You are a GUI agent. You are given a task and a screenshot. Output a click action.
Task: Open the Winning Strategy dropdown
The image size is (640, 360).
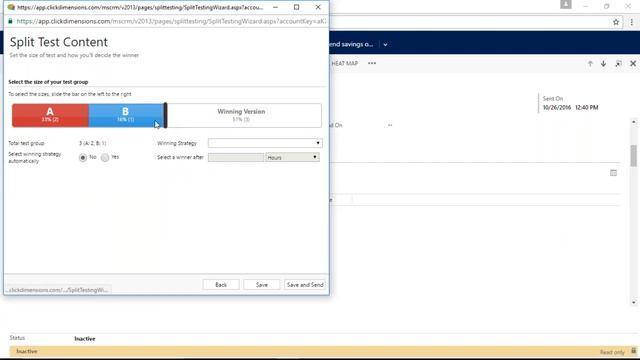[265, 143]
